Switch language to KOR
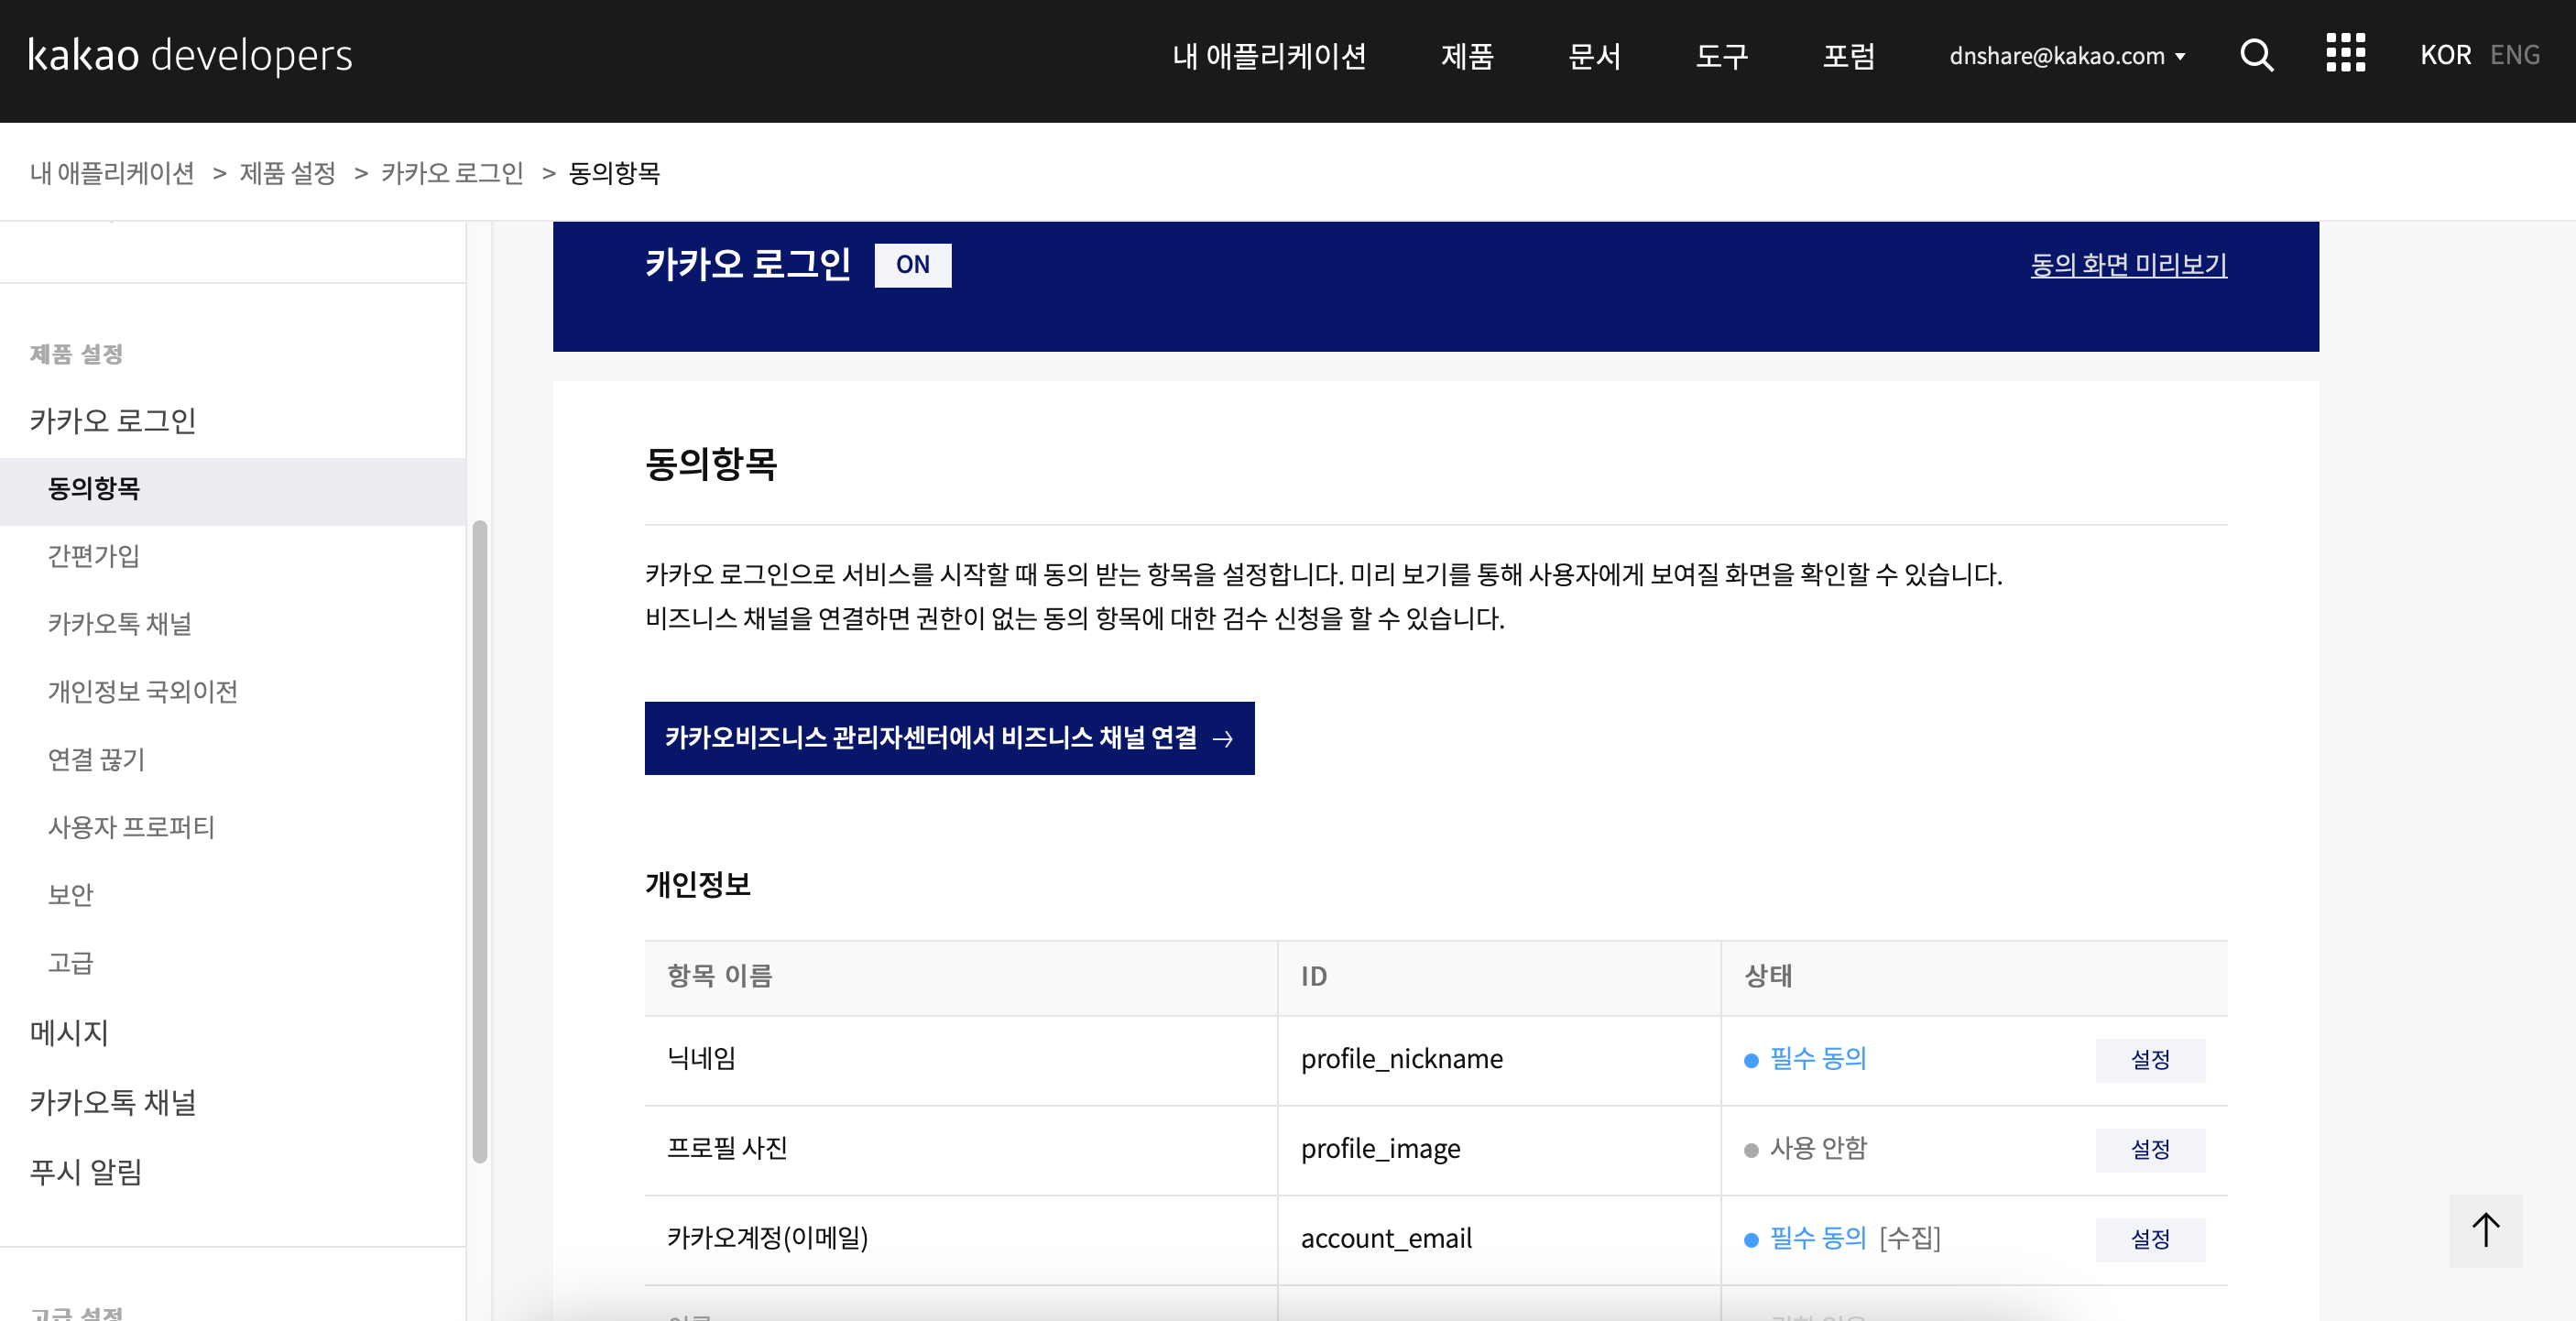This screenshot has height=1321, width=2576. click(2445, 55)
